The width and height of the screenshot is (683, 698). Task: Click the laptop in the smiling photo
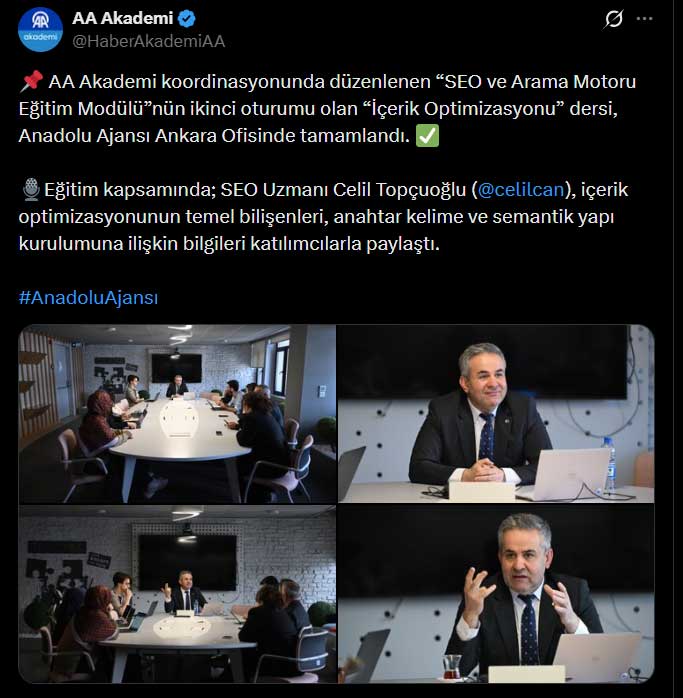(x=566, y=474)
